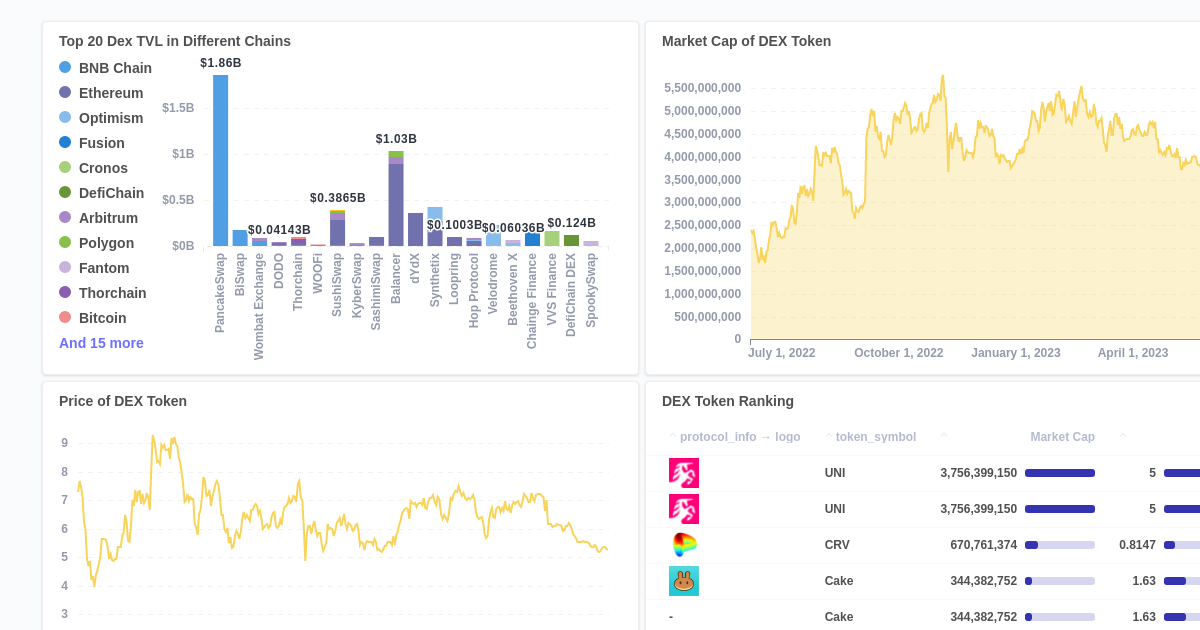Click the CRV market cap progress bar
Image resolution: width=1200 pixels, height=630 pixels.
tap(1060, 544)
